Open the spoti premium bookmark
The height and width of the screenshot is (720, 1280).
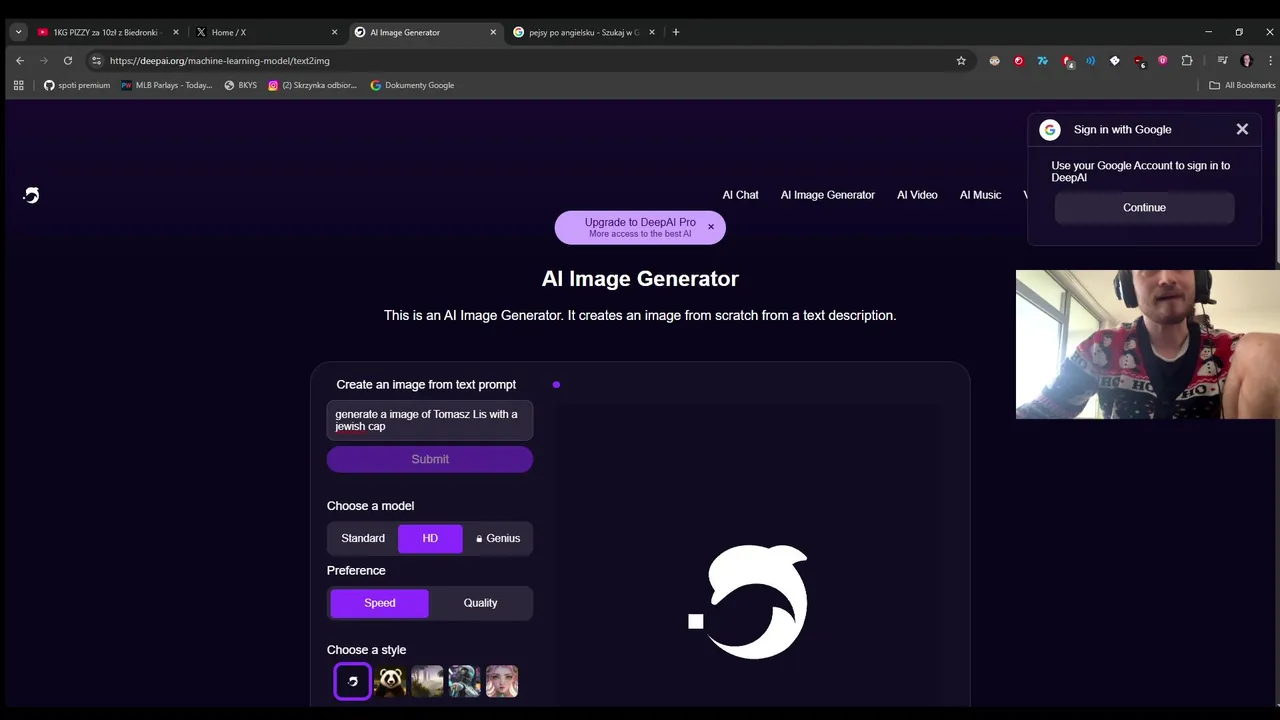(77, 85)
